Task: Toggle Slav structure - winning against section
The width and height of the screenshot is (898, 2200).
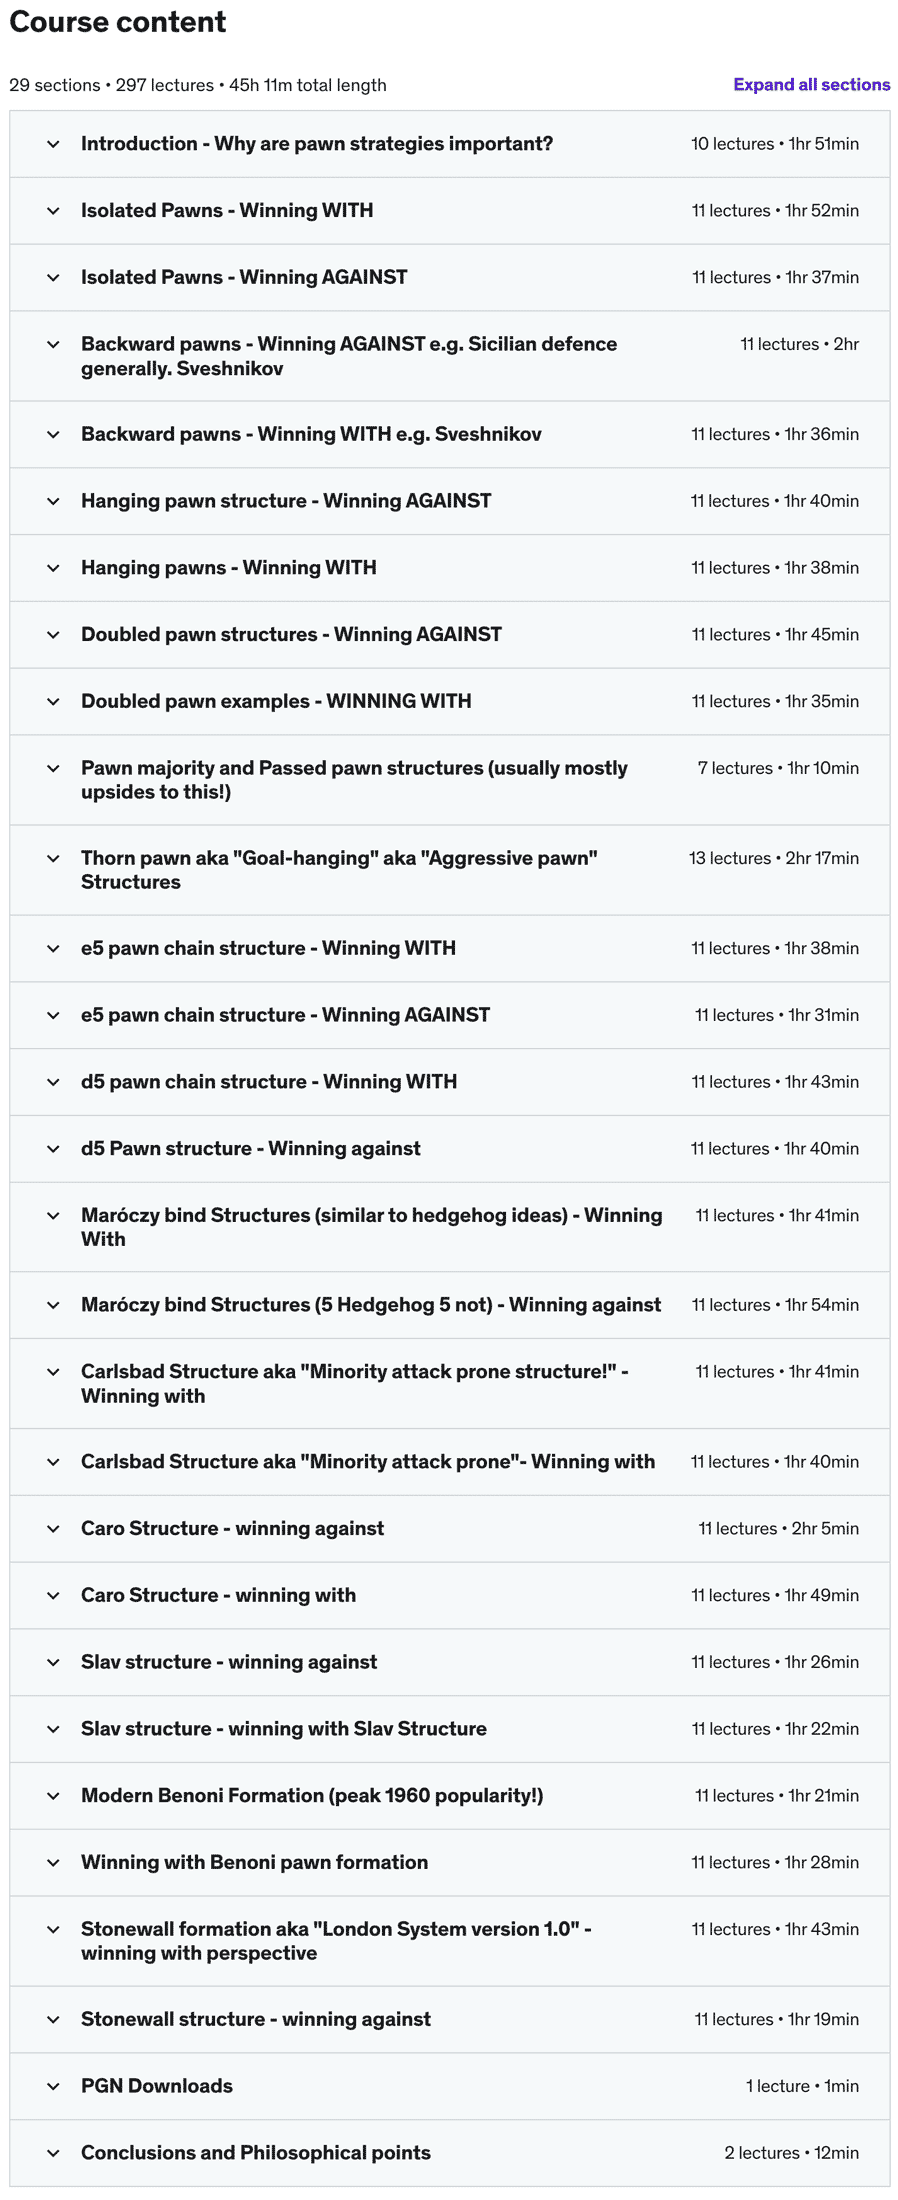Action: tap(229, 1662)
